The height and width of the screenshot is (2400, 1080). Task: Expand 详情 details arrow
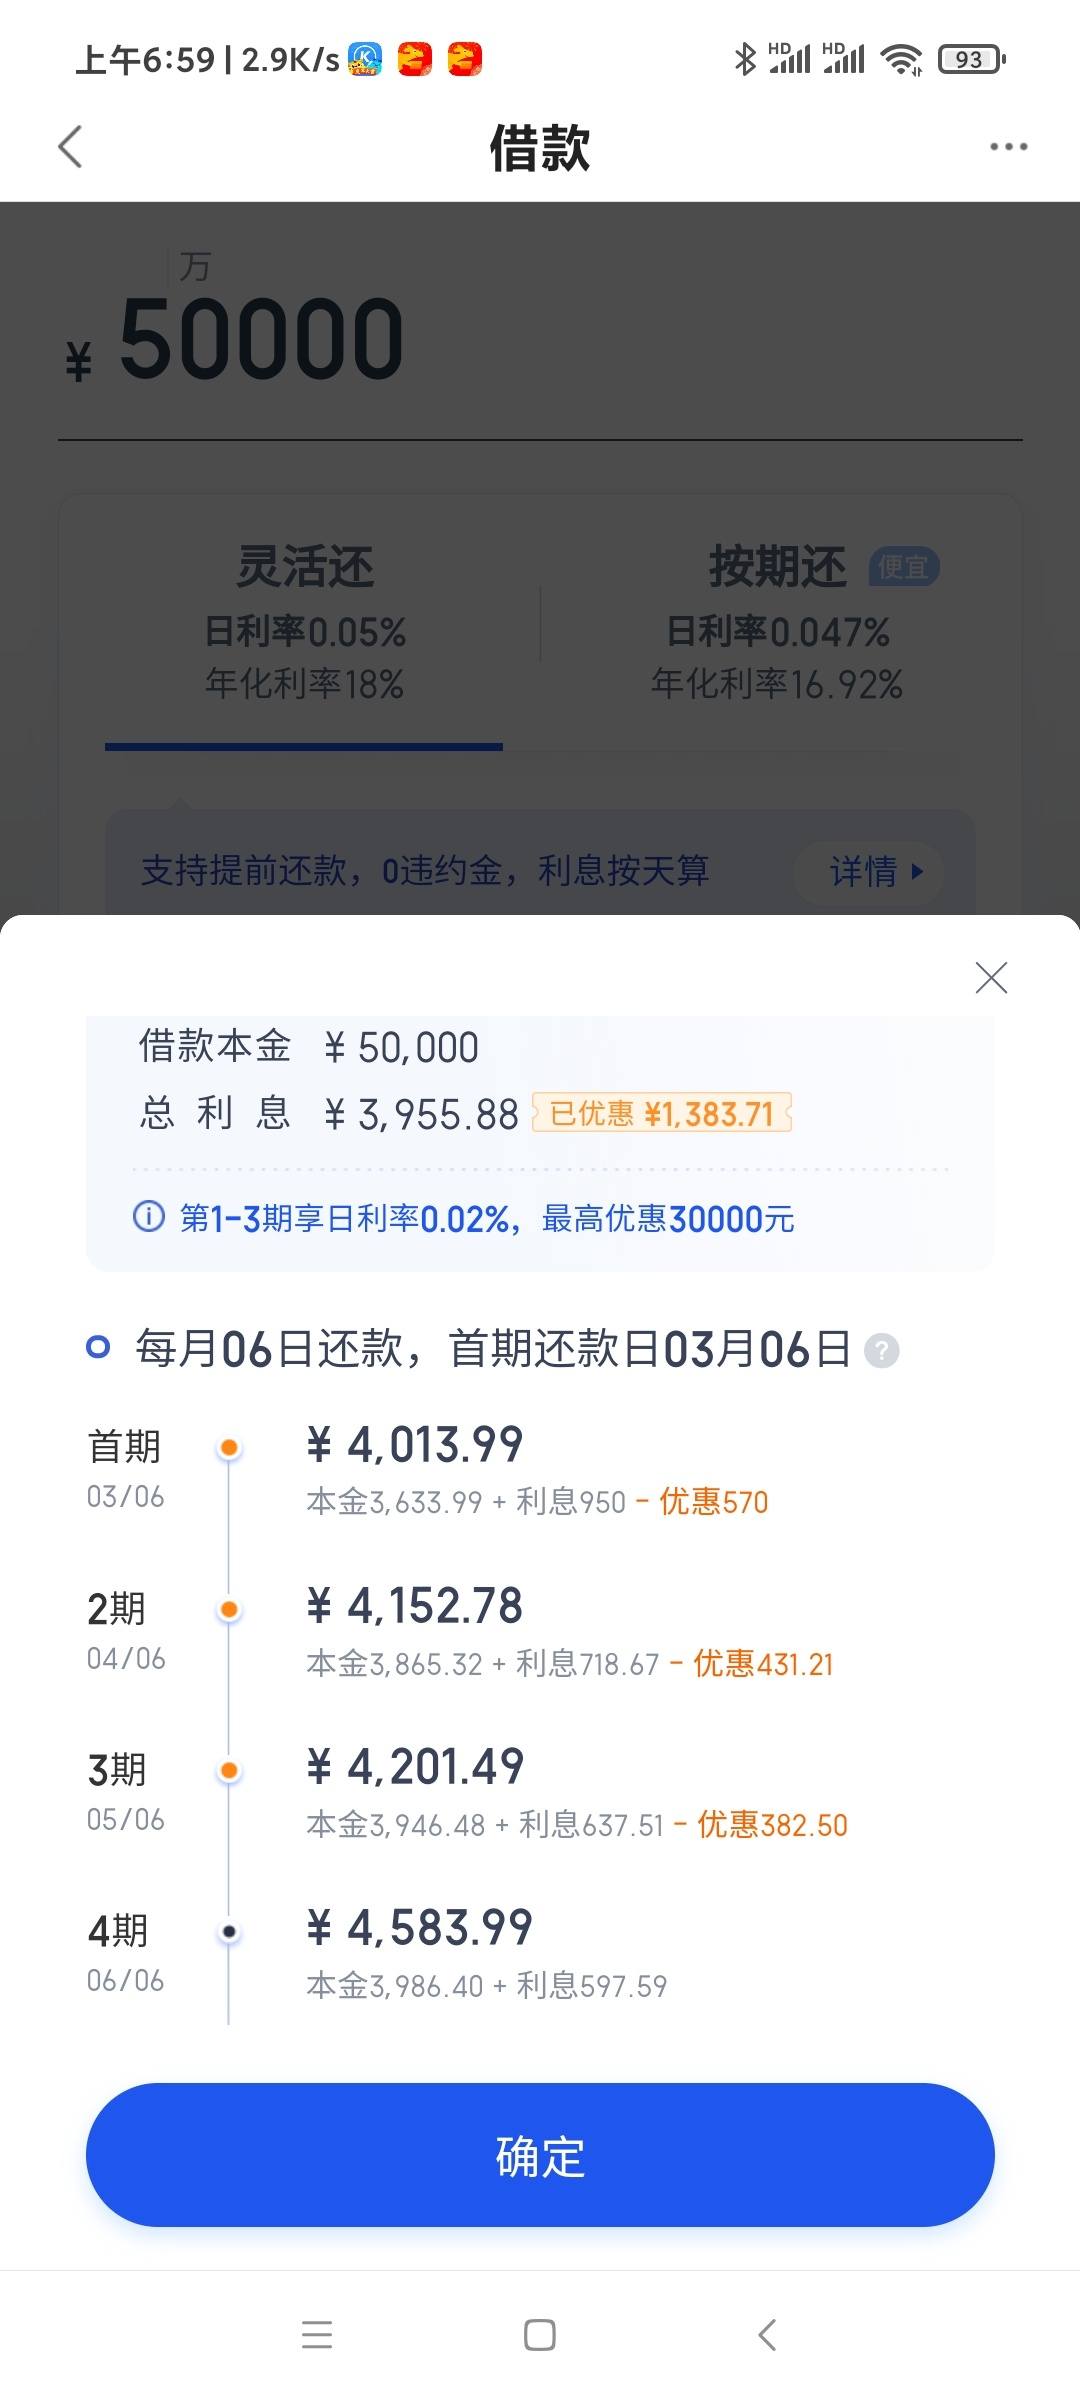pos(877,871)
